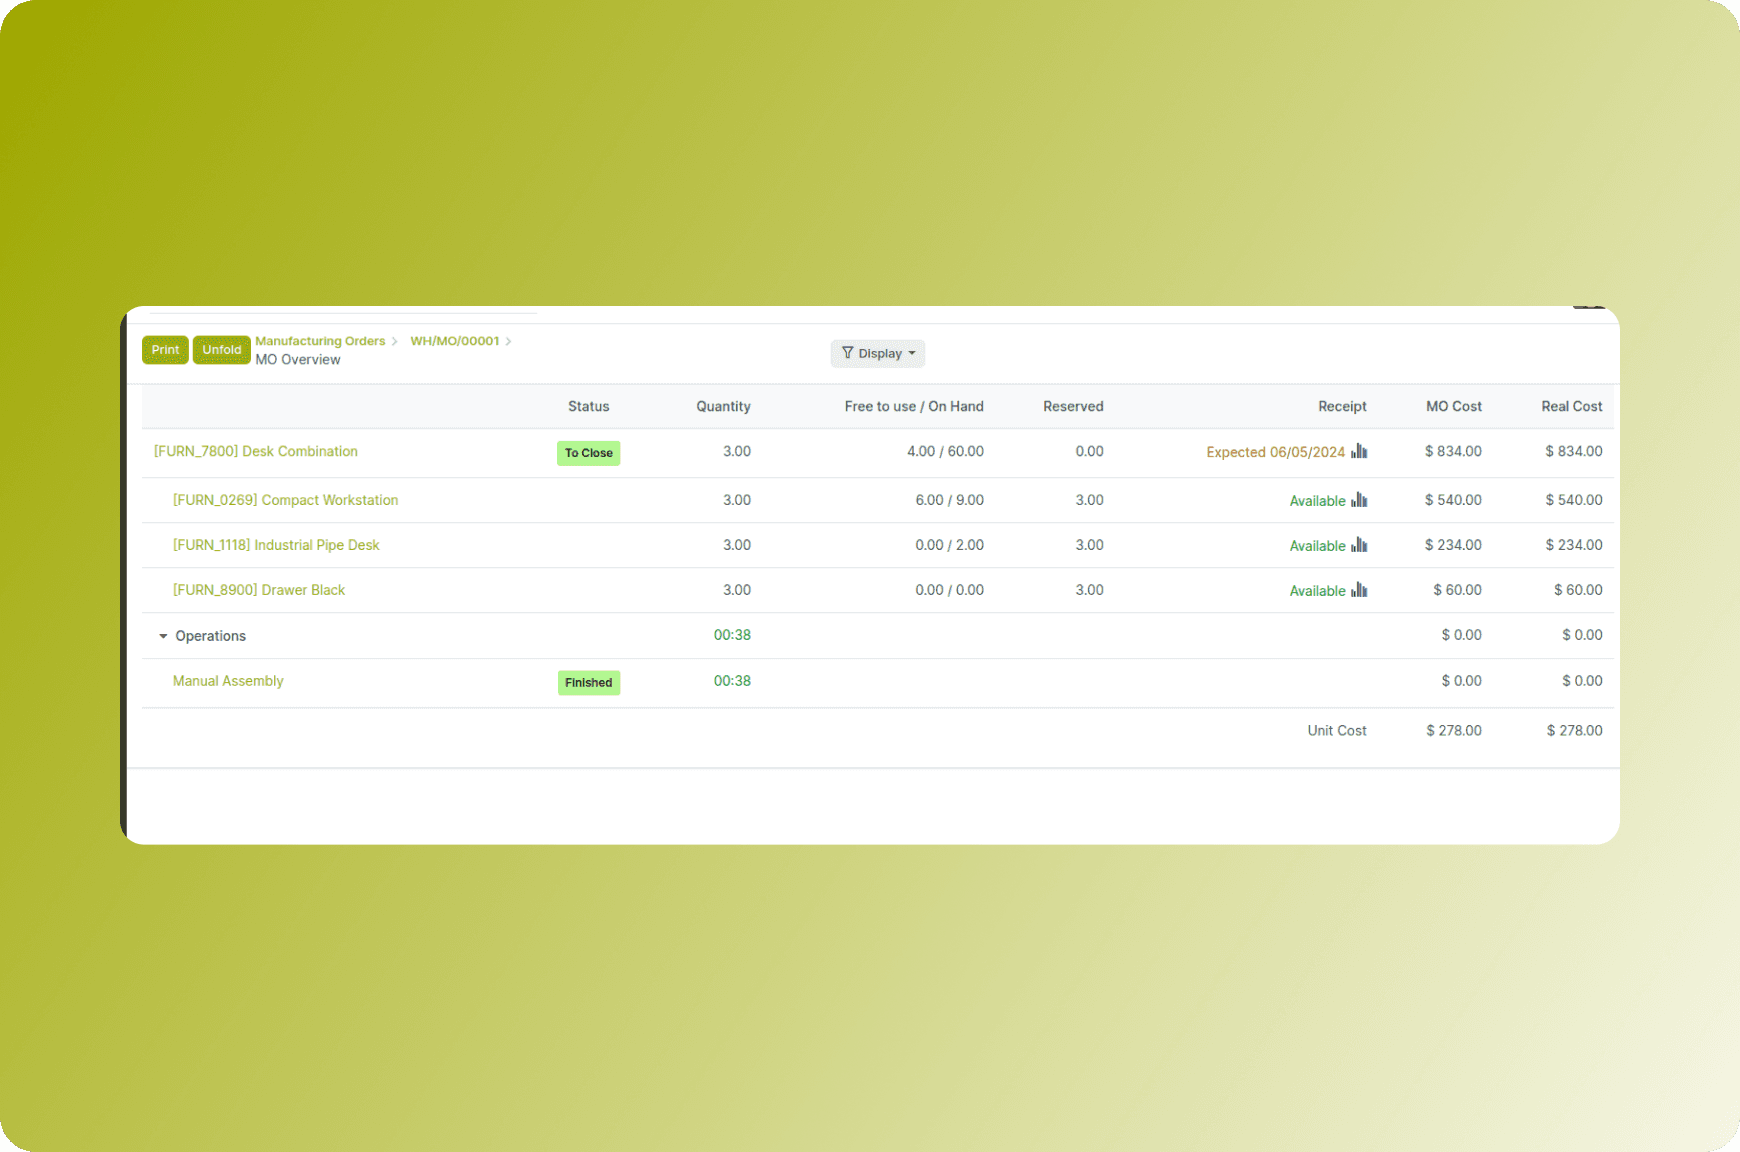Click Available receipt for Drawer Black

coord(1317,591)
